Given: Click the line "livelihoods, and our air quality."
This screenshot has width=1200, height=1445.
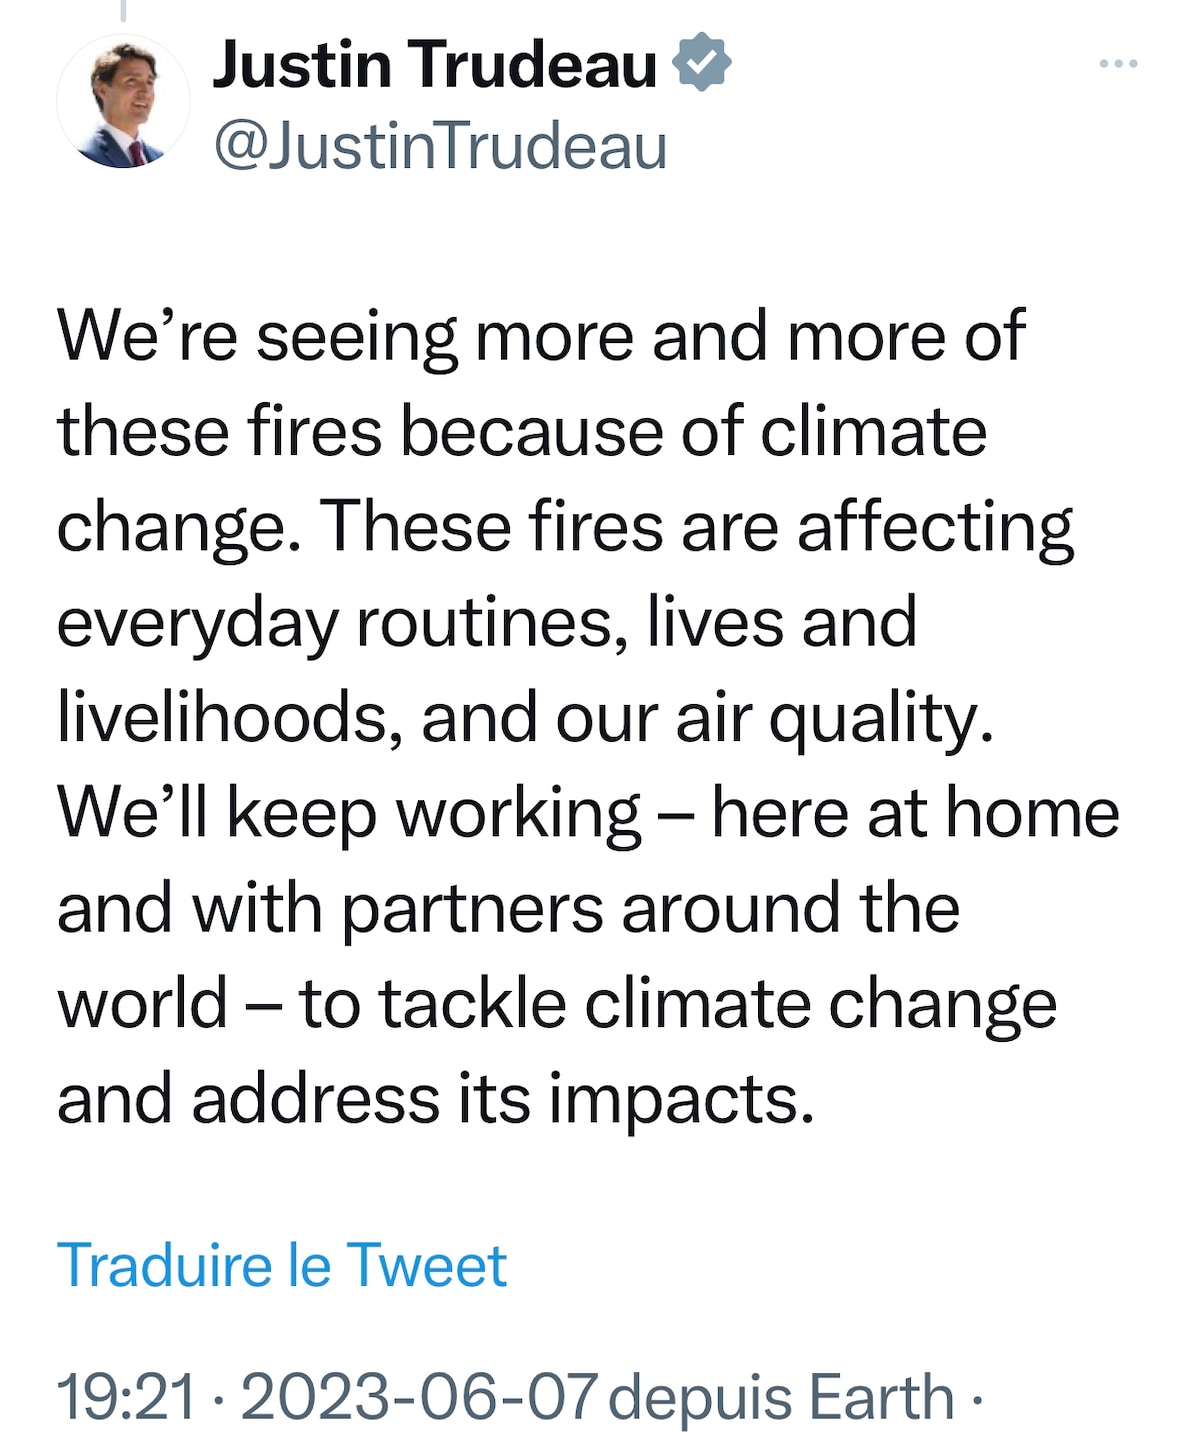Looking at the screenshot, I should (x=526, y=719).
